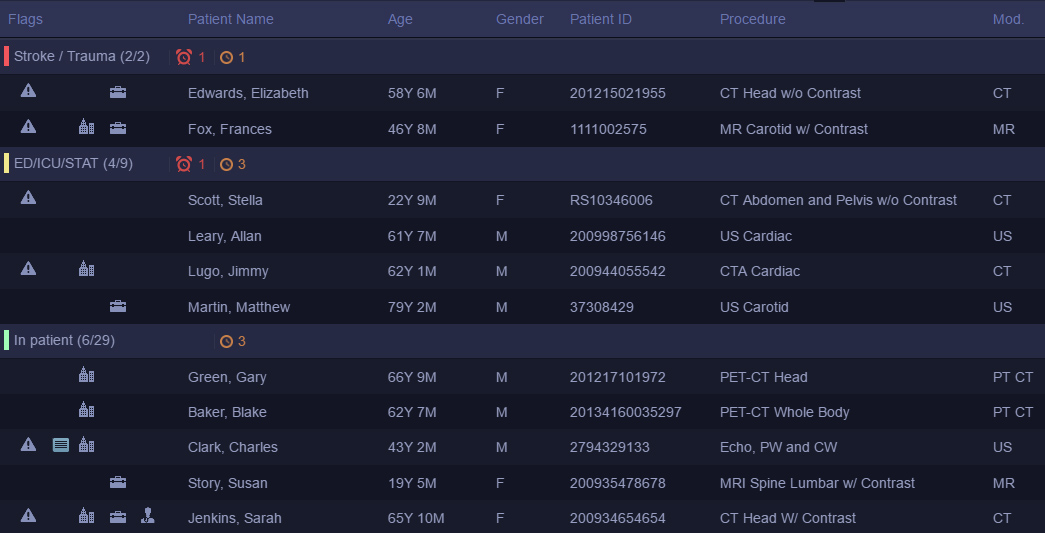Screen dimensions: 1045x533
Task: Click patient ID RS10346006
Action: (x=611, y=201)
